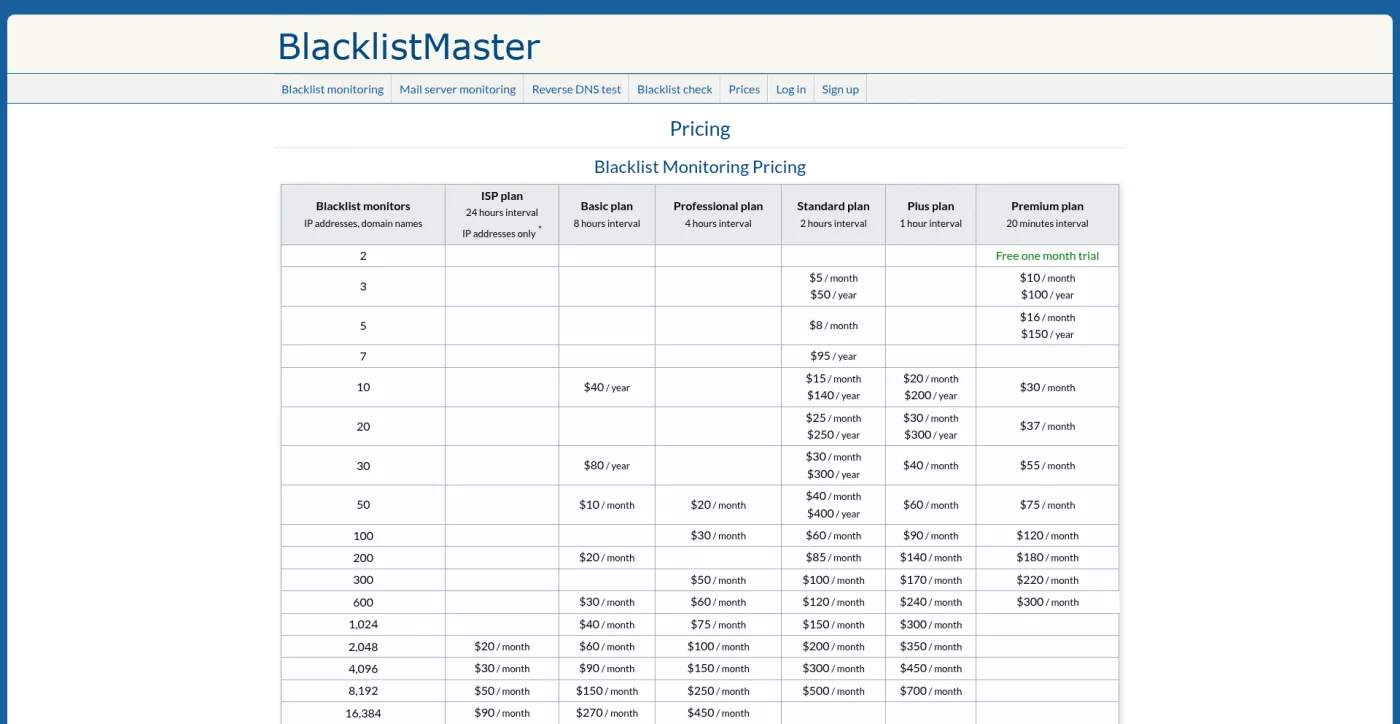Click the Standard $8 / month price
Image resolution: width=1400 pixels, height=724 pixels.
click(833, 326)
